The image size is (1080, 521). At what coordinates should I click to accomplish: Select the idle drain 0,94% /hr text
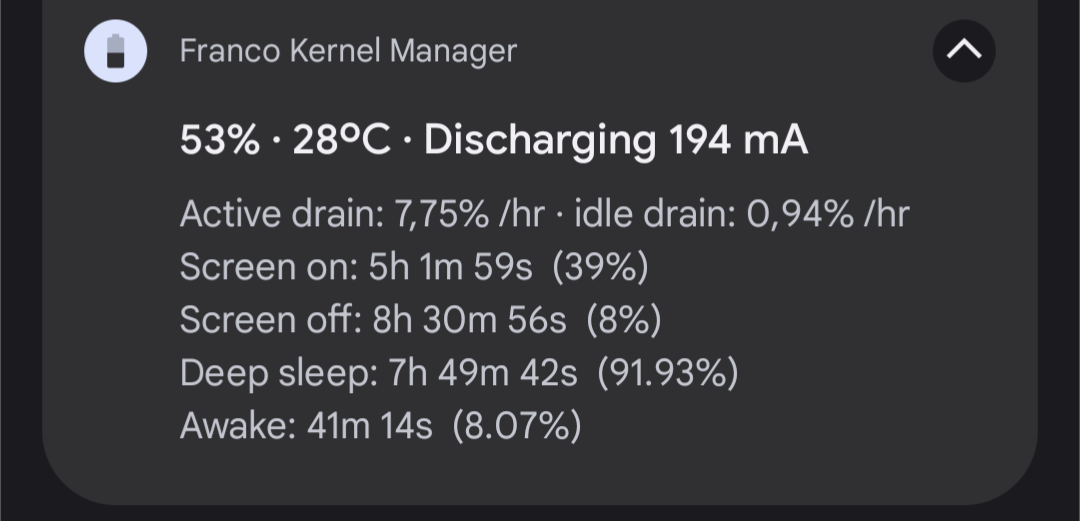click(742, 214)
